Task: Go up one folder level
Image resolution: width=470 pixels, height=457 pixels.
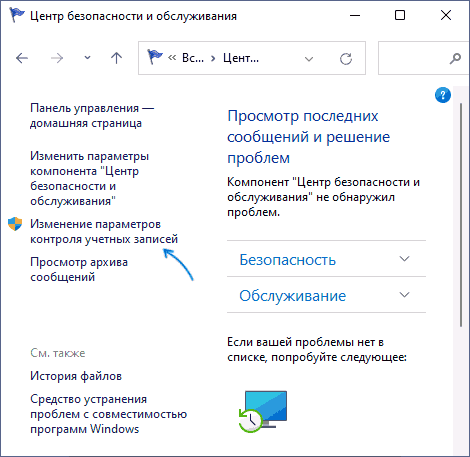Action: [116, 58]
